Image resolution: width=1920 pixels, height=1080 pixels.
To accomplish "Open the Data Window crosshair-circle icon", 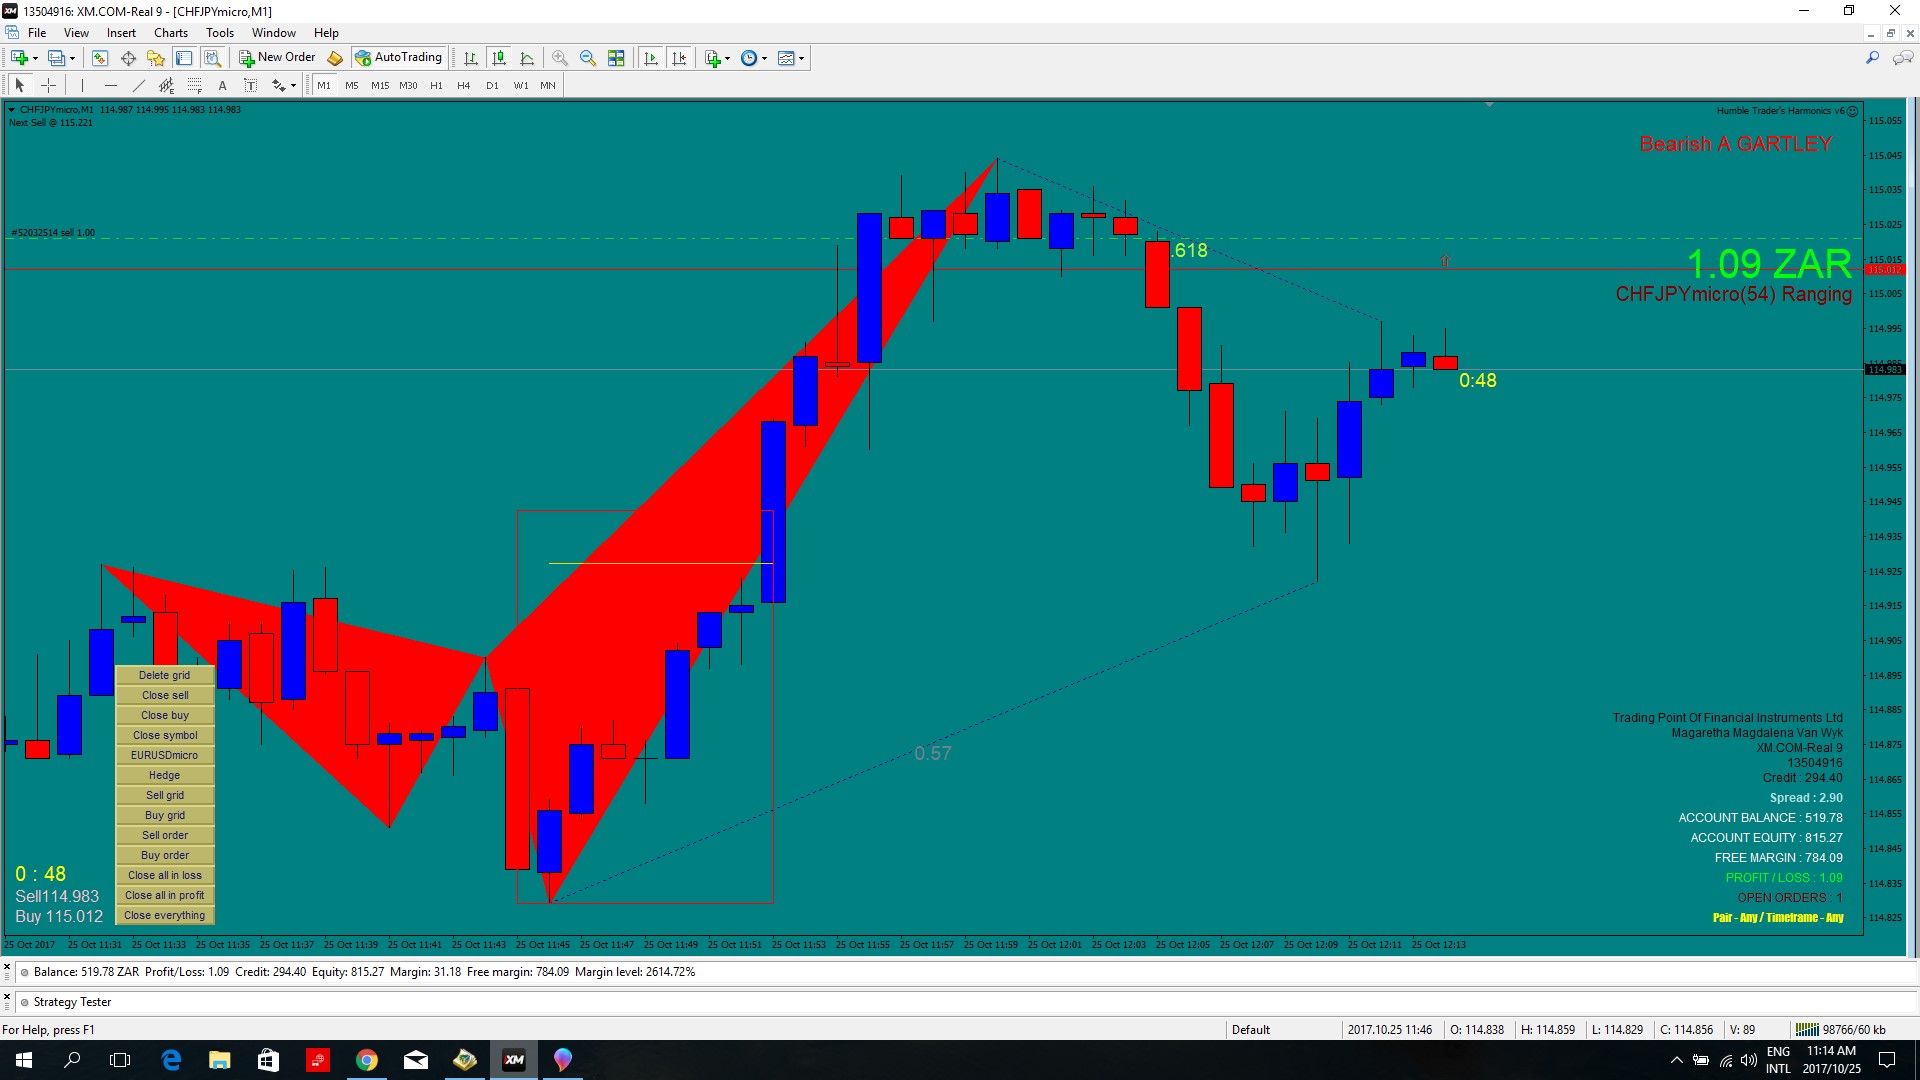I will 128,58.
